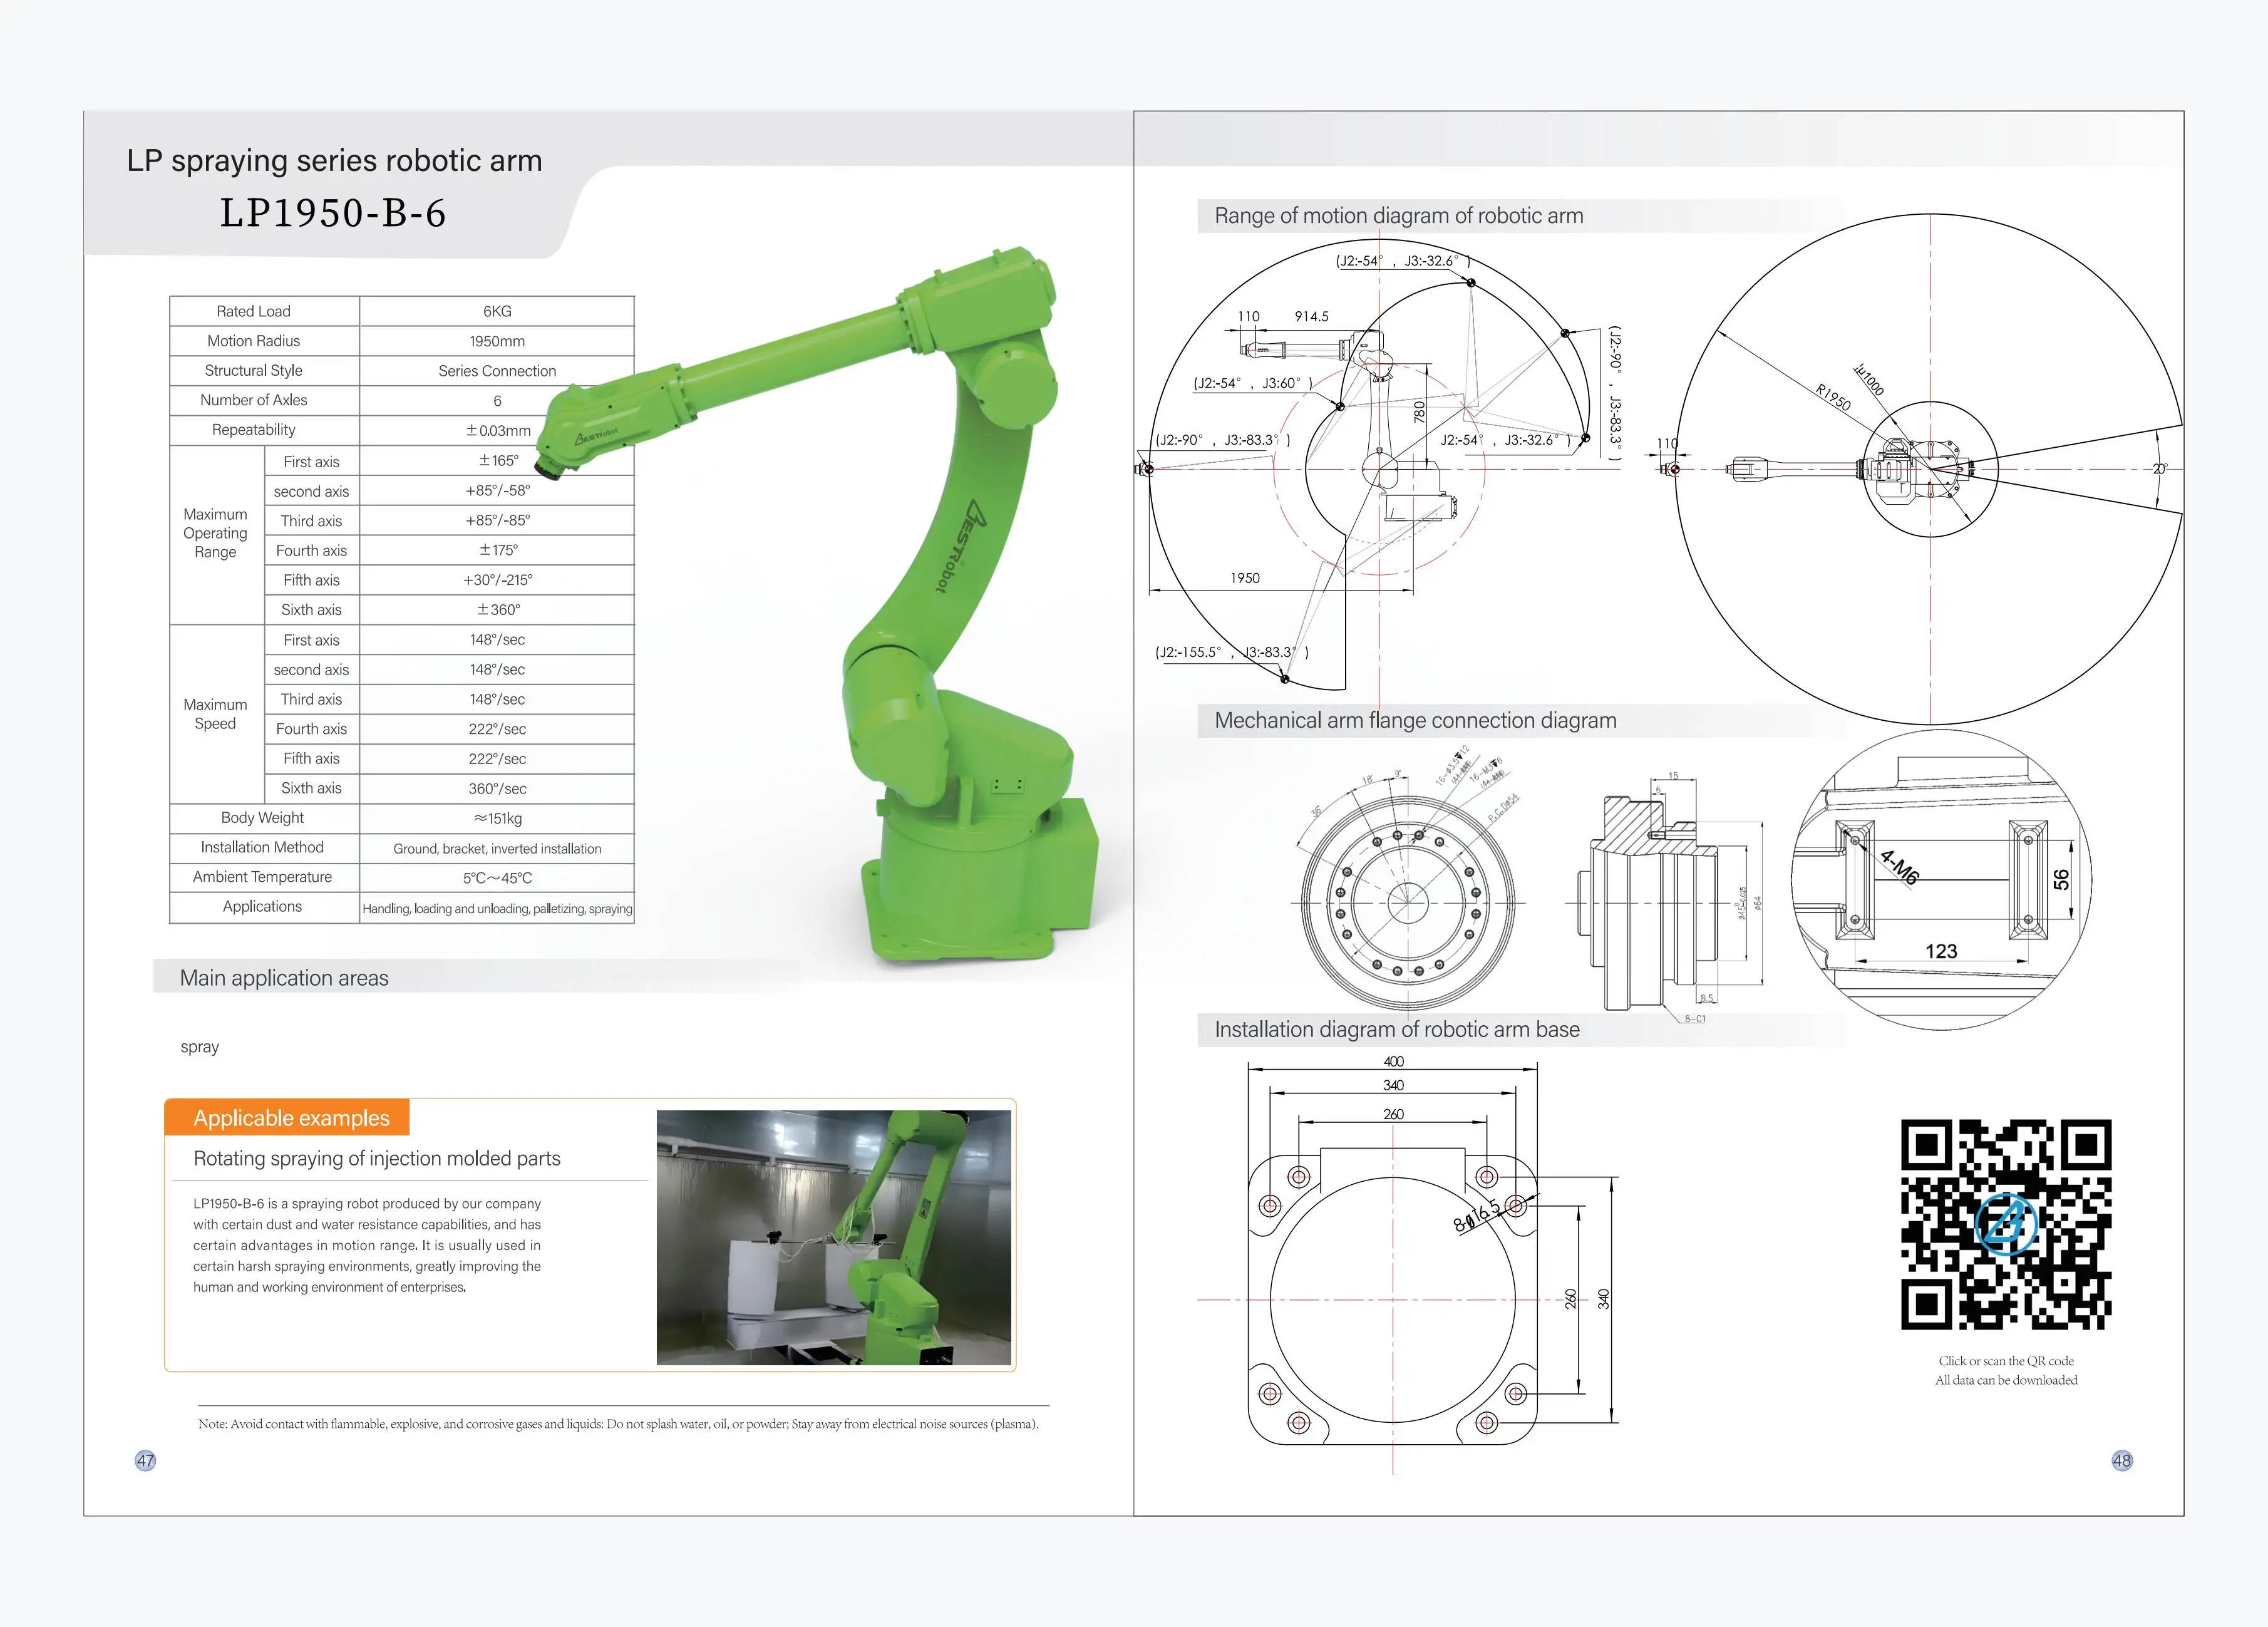Image resolution: width=2268 pixels, height=1627 pixels.
Task: Click the '400' base width dimension
Action: (x=1393, y=1061)
